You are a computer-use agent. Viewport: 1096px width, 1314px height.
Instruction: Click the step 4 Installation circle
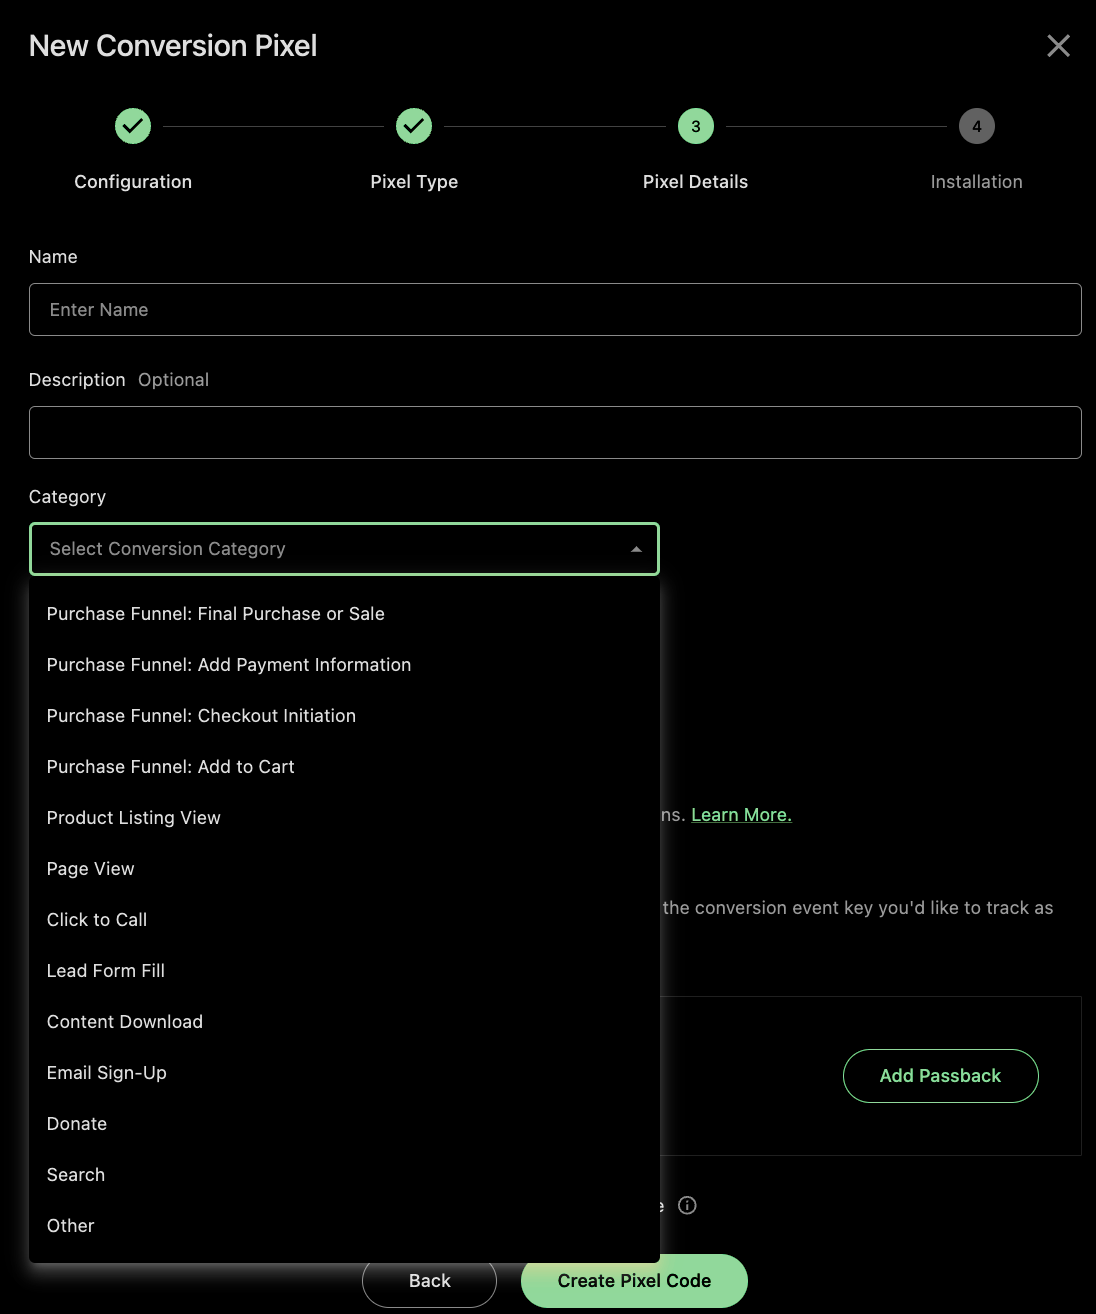click(977, 126)
